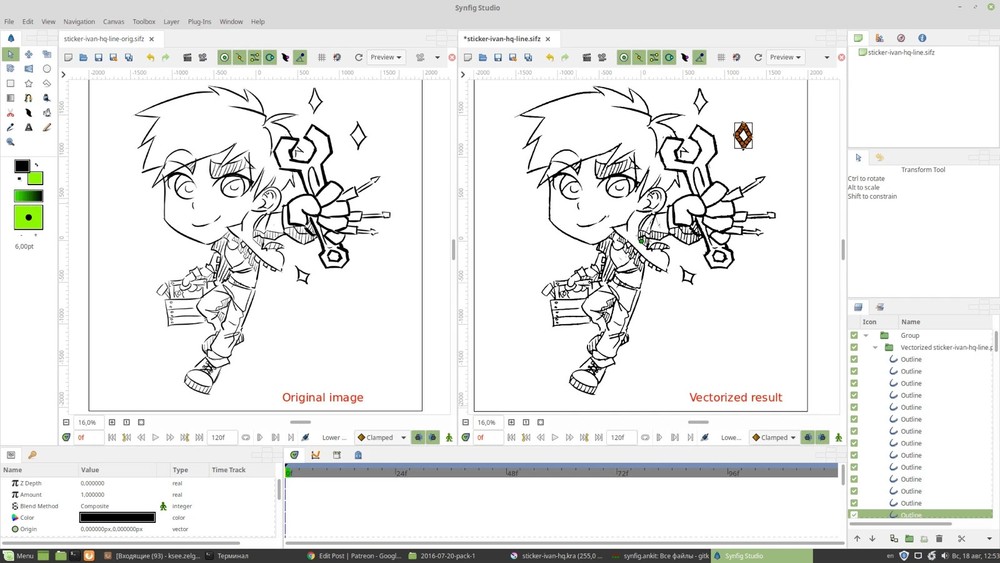
Task: Toggle visibility checkbox of the Group layer
Action: 854,335
